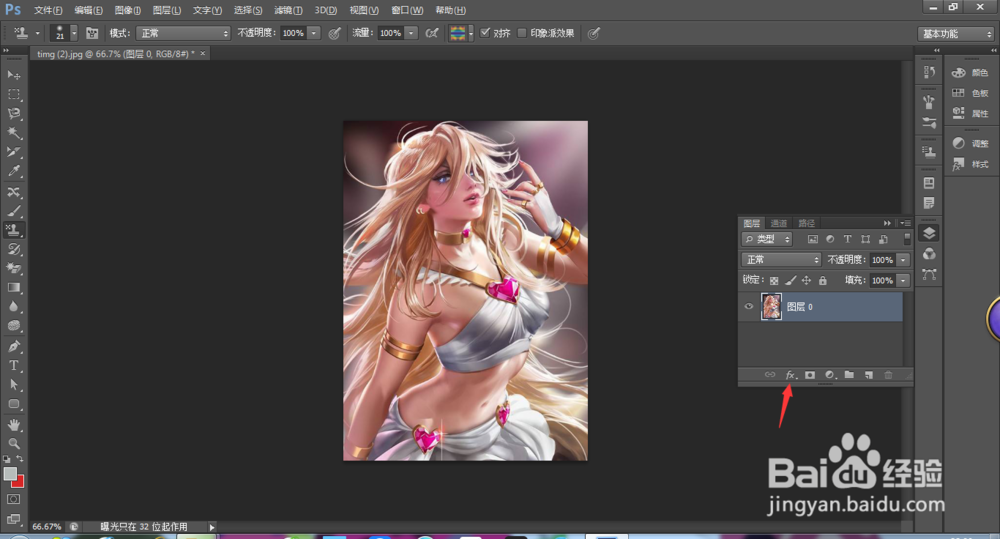Screen dimensions: 1000x539
Task: Create a new layer icon
Action: (869, 375)
